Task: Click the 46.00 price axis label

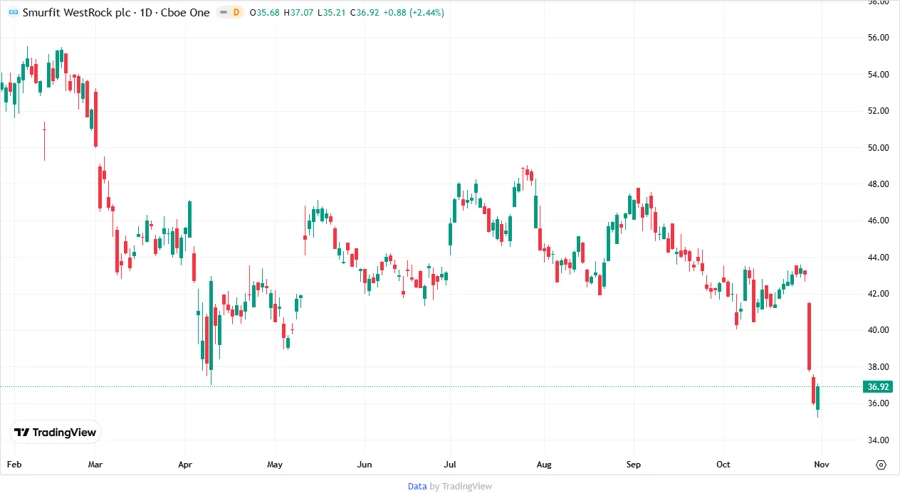Action: tap(878, 220)
